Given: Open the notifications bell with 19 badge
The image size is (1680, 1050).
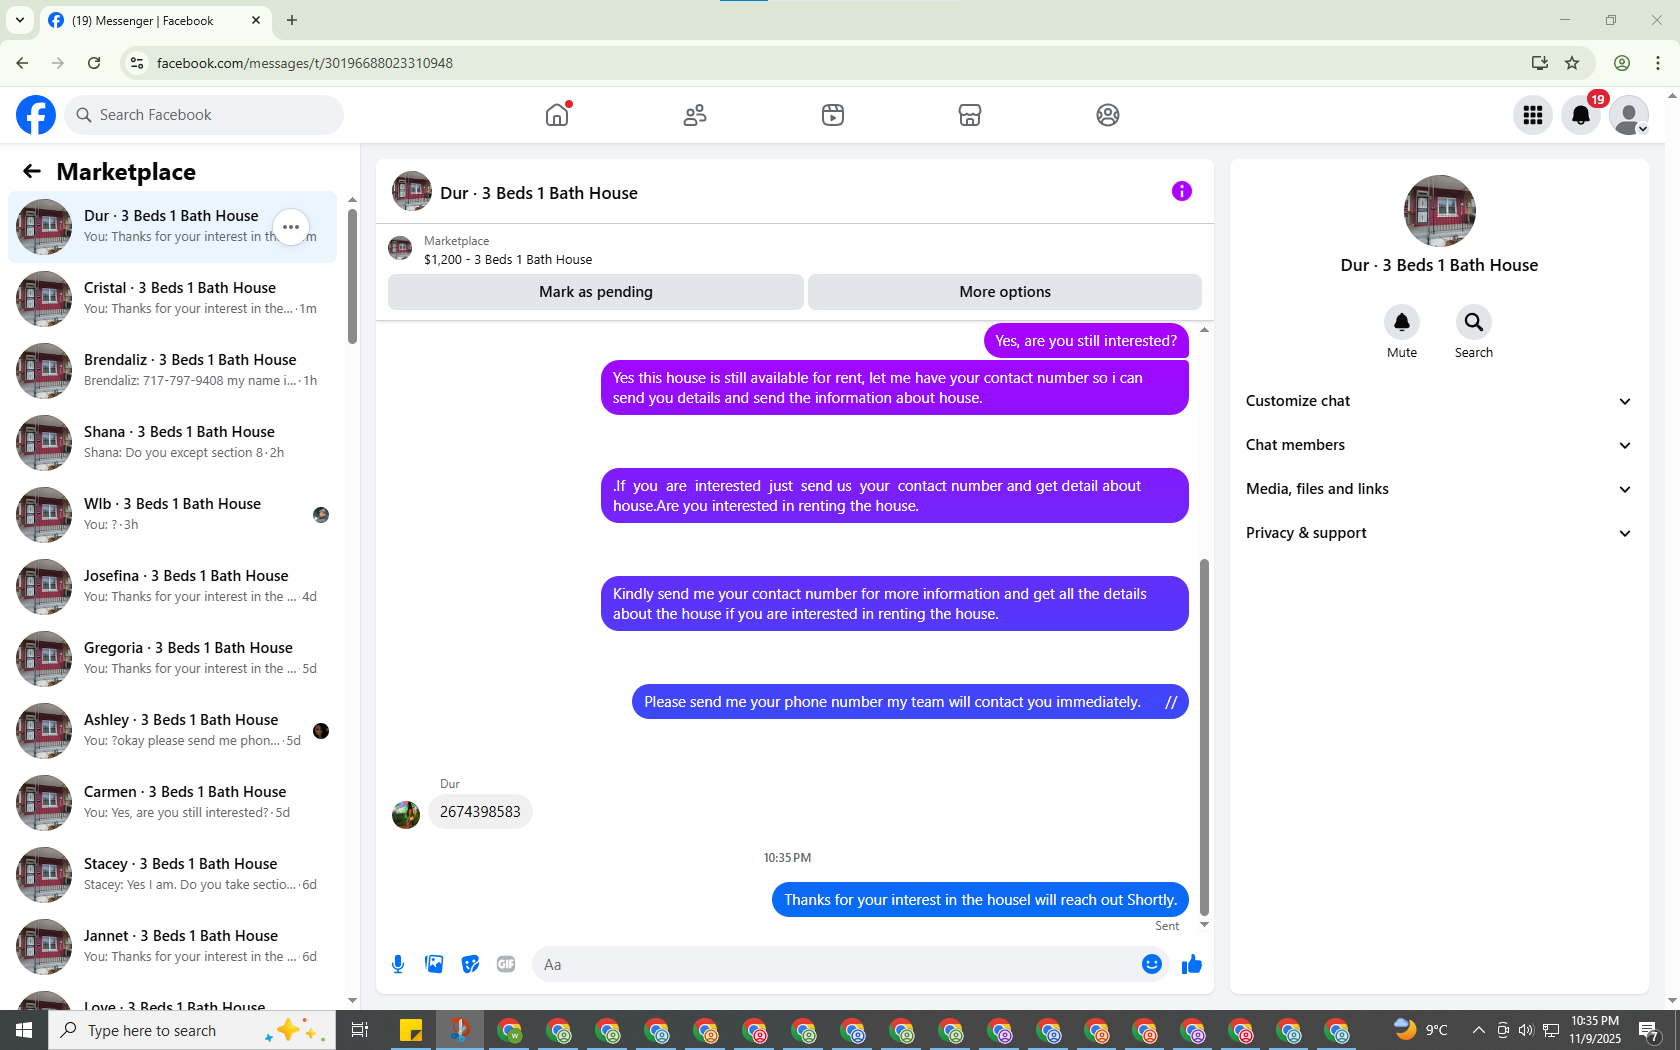Looking at the screenshot, I should (1581, 115).
